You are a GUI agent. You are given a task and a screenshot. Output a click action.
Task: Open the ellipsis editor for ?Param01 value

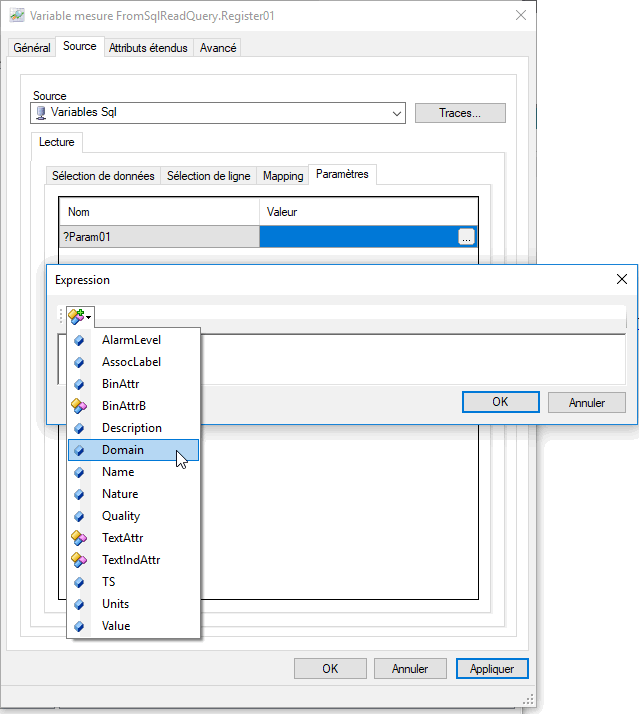tap(466, 237)
